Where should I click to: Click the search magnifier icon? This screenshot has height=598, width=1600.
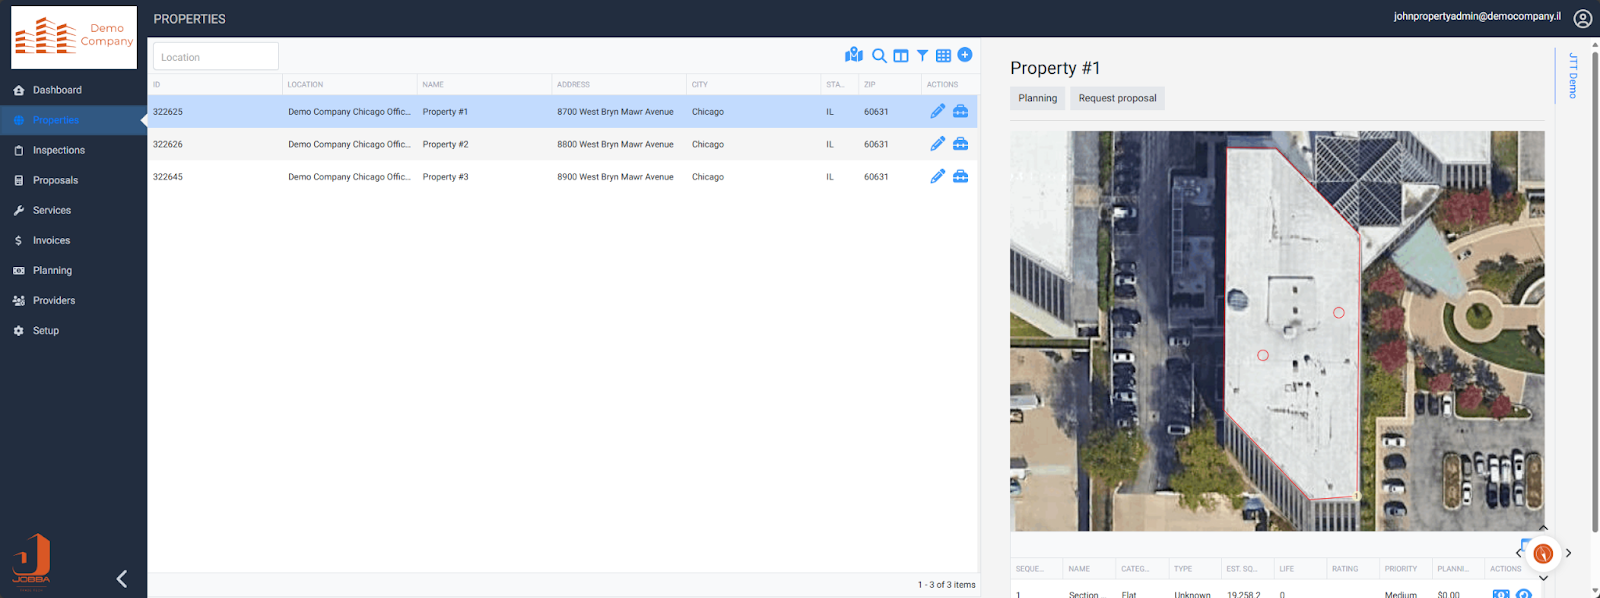(x=879, y=56)
